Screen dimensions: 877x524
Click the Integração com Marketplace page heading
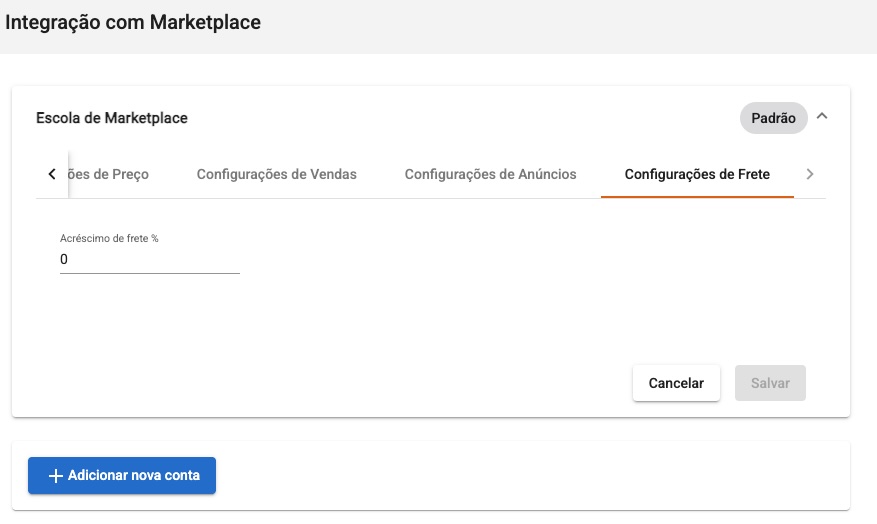[x=133, y=22]
